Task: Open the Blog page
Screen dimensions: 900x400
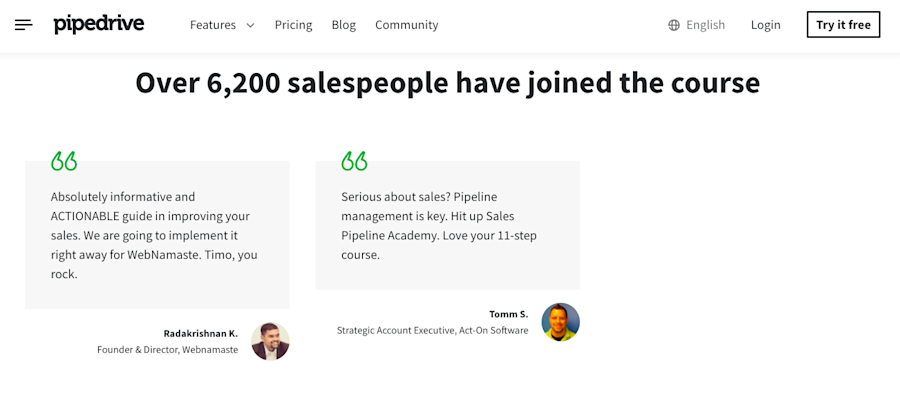Action: (343, 25)
